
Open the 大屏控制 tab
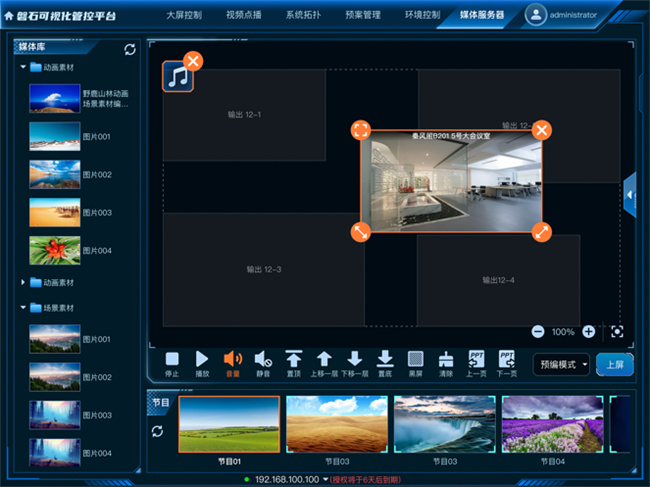(184, 15)
